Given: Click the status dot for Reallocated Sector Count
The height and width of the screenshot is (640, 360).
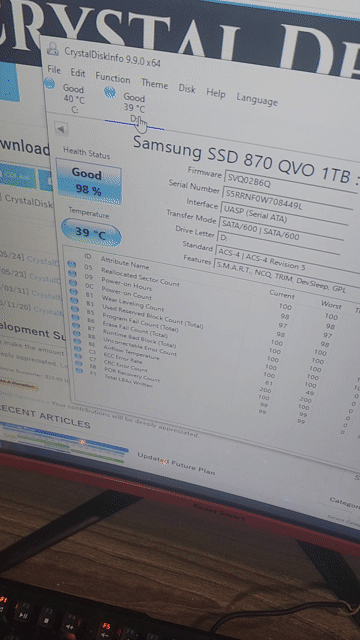Looking at the screenshot, I should [x=71, y=264].
